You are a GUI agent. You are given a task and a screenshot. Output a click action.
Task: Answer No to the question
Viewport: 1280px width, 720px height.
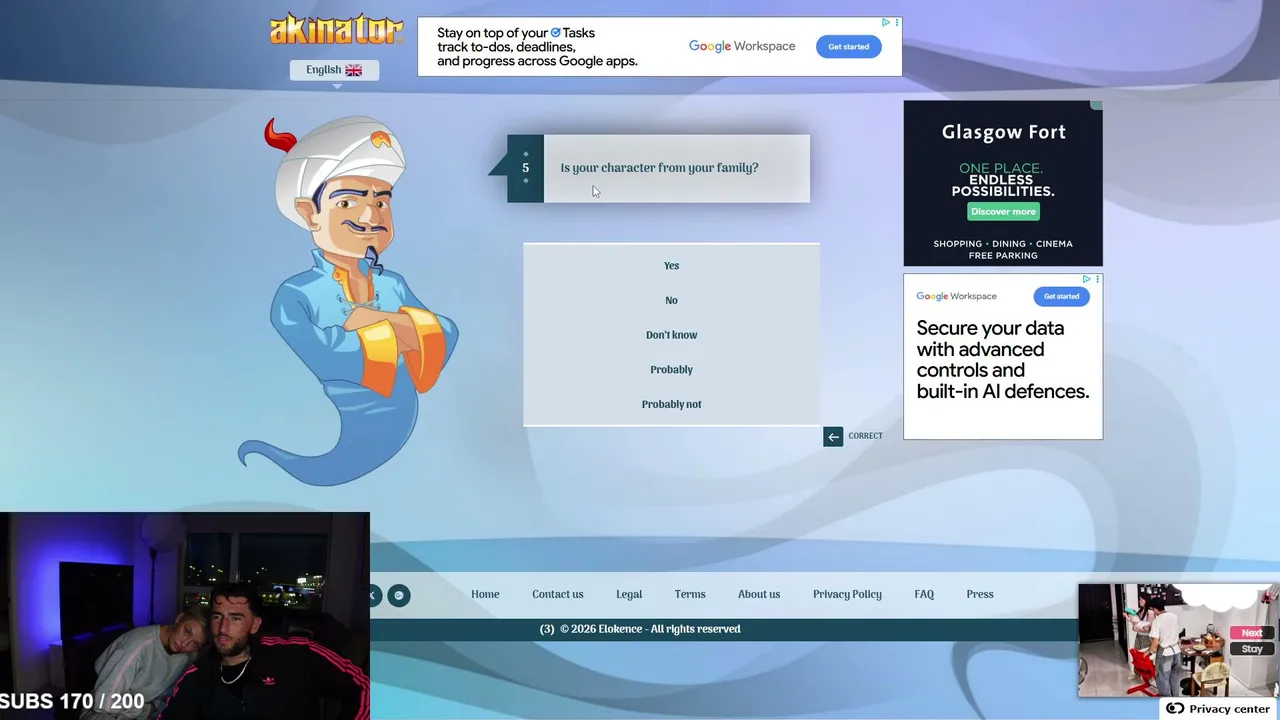(671, 300)
